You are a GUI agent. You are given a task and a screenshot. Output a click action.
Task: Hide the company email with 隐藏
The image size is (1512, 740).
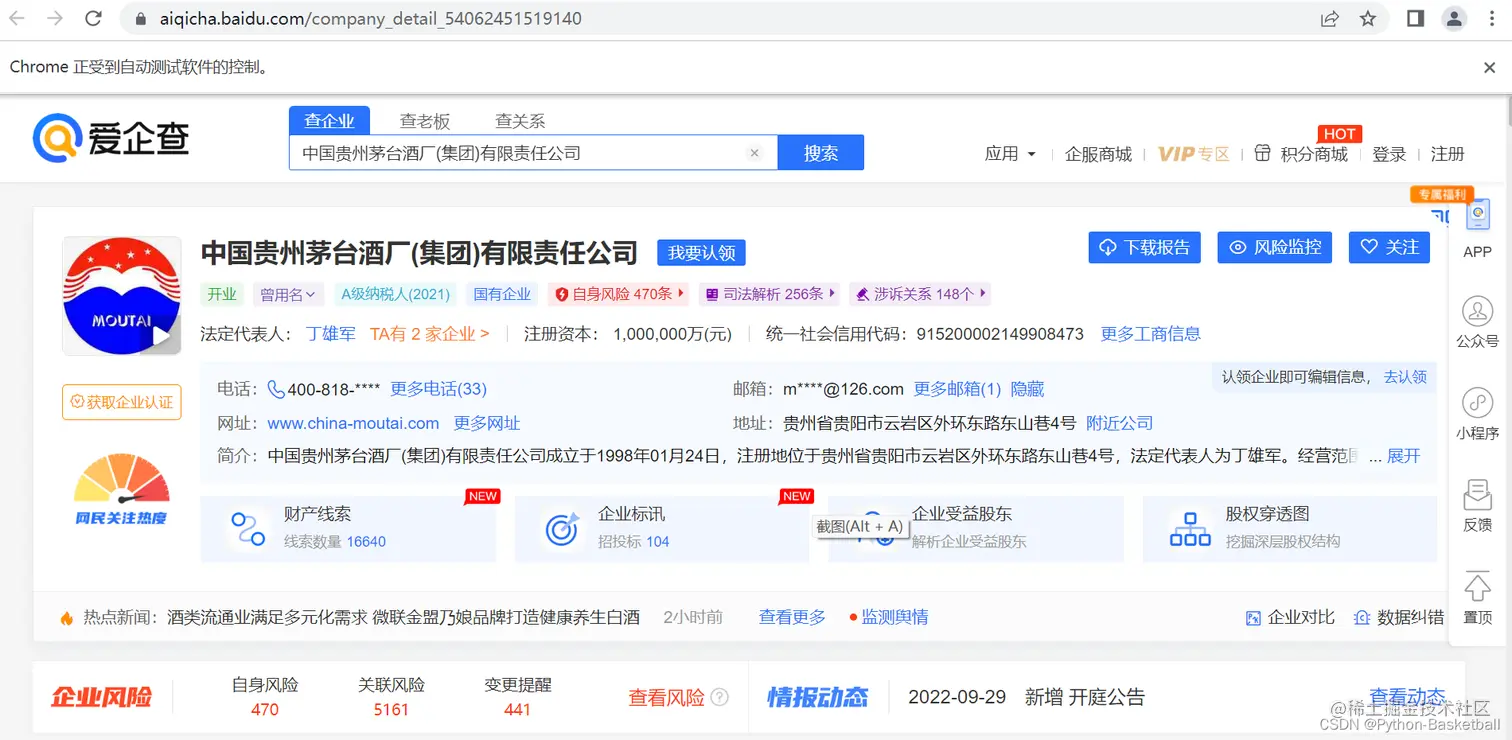(x=1027, y=389)
